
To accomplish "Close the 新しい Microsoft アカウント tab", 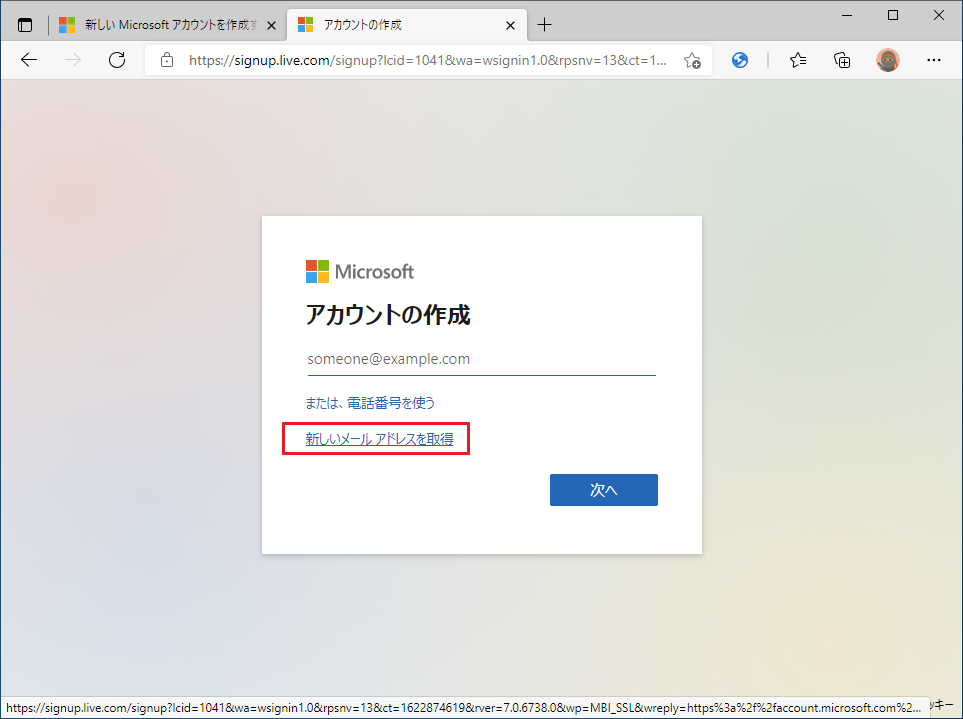I will [271, 26].
